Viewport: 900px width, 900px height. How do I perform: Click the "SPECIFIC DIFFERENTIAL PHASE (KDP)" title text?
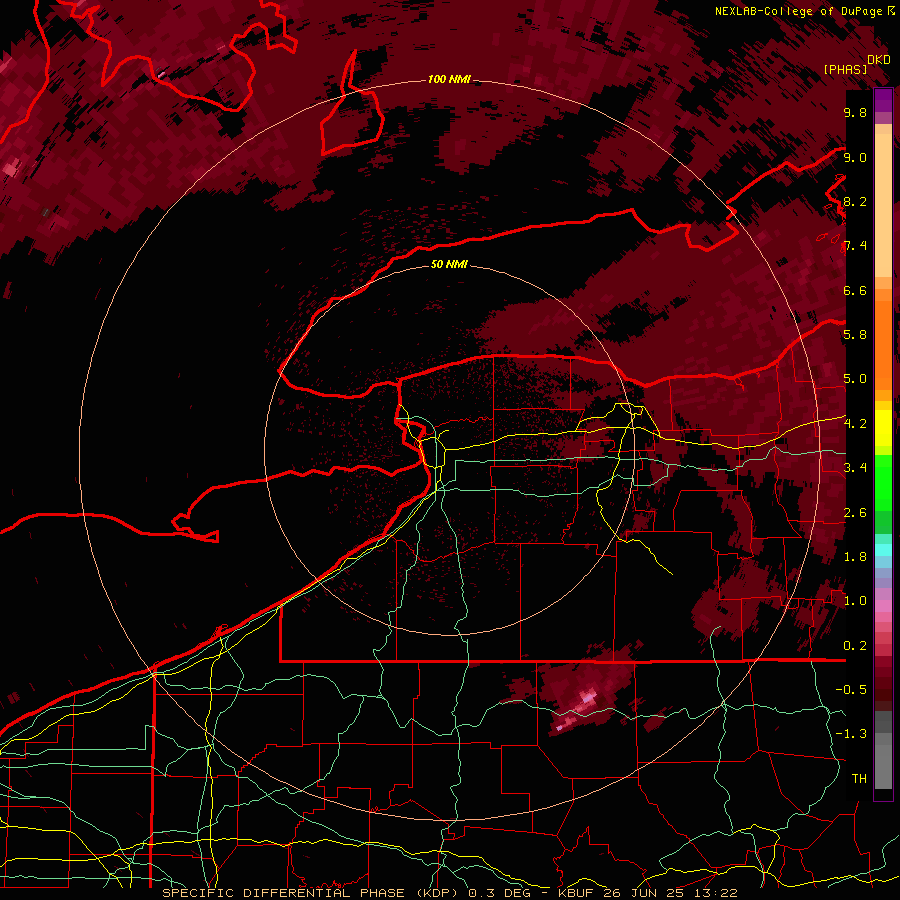pos(312,893)
